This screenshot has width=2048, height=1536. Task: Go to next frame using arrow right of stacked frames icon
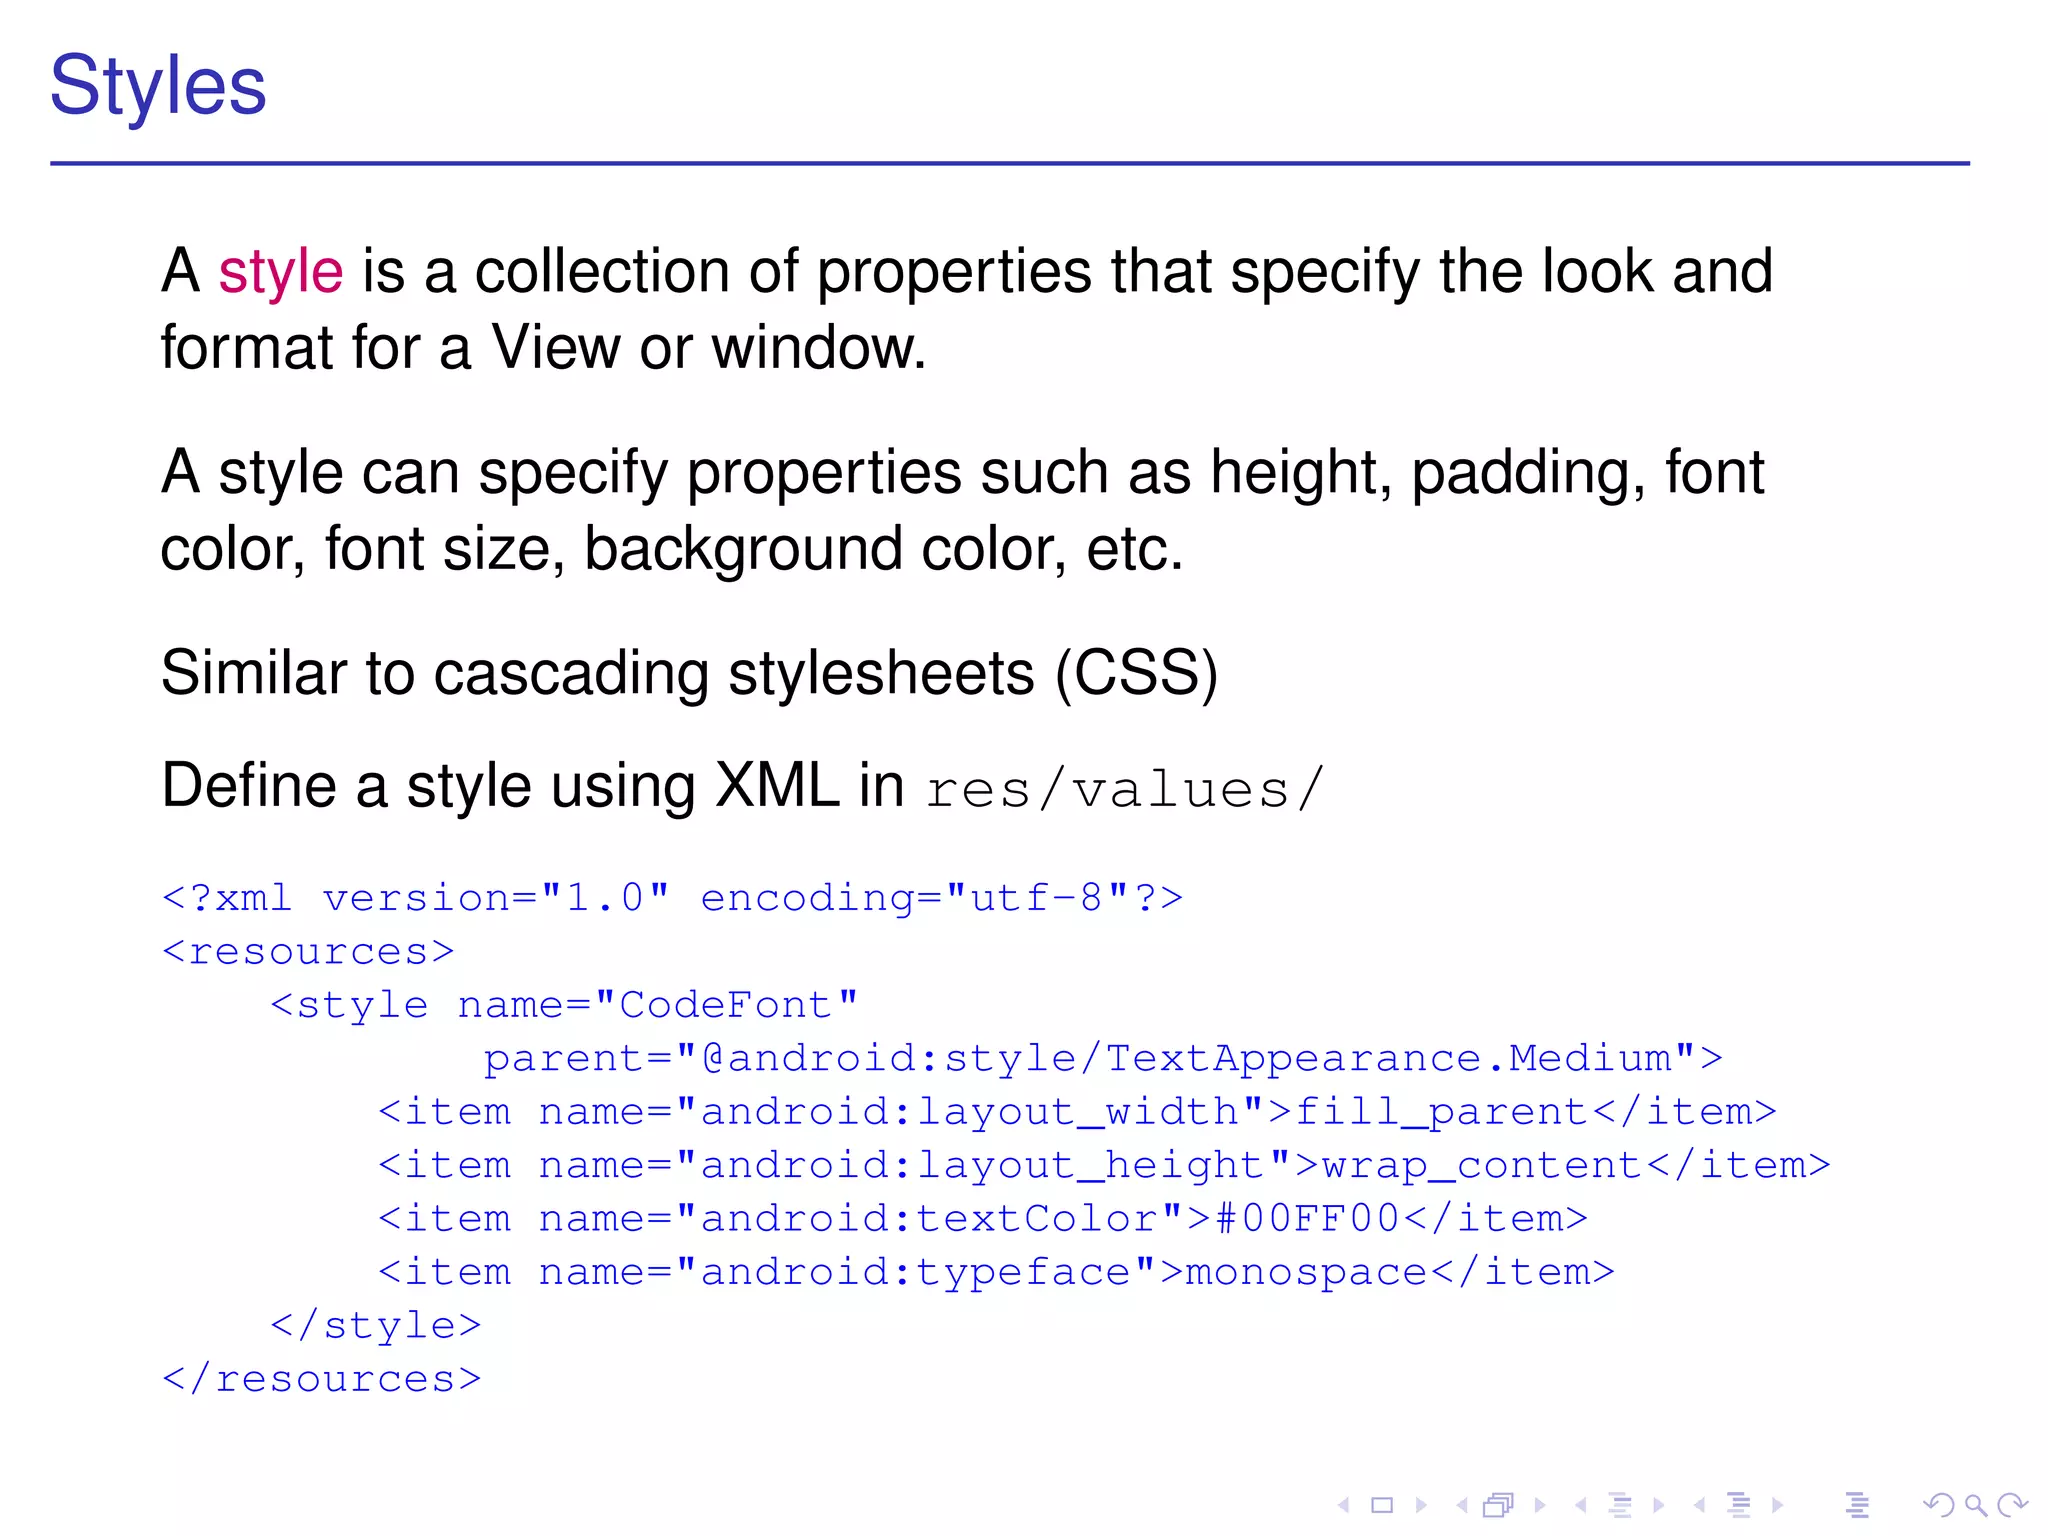click(1540, 1504)
